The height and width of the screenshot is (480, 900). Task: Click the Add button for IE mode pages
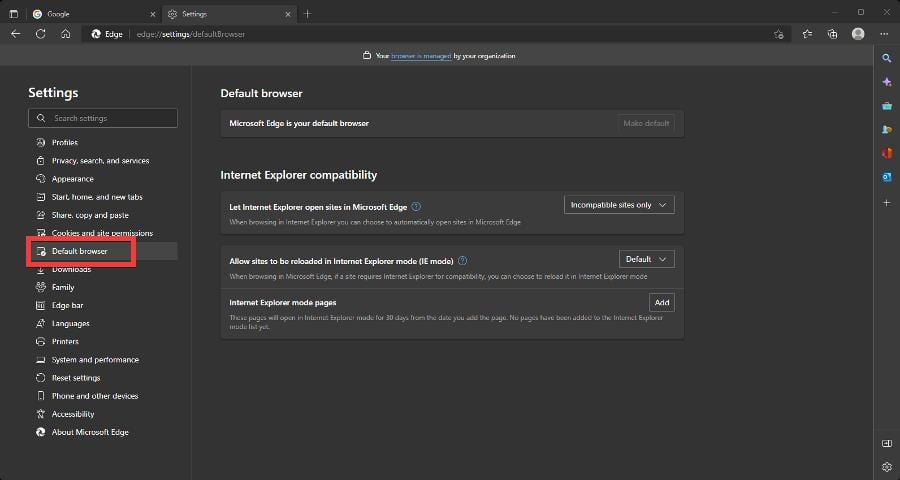pyautogui.click(x=662, y=303)
